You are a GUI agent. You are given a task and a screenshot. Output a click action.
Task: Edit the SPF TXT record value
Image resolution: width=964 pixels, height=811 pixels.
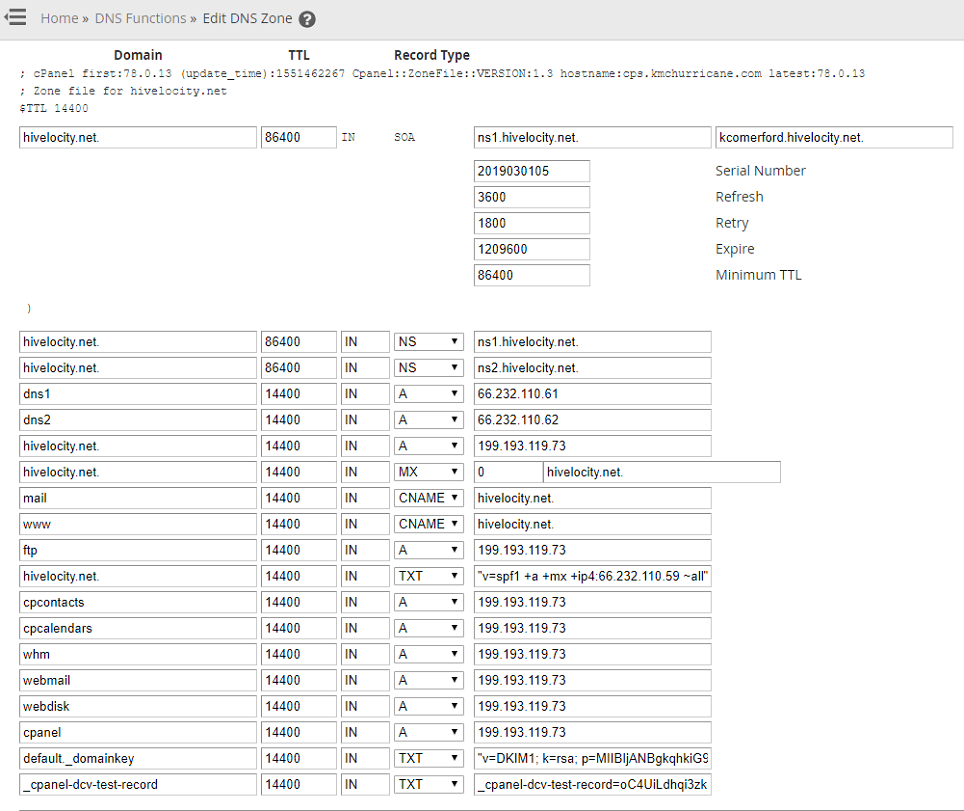pos(592,576)
